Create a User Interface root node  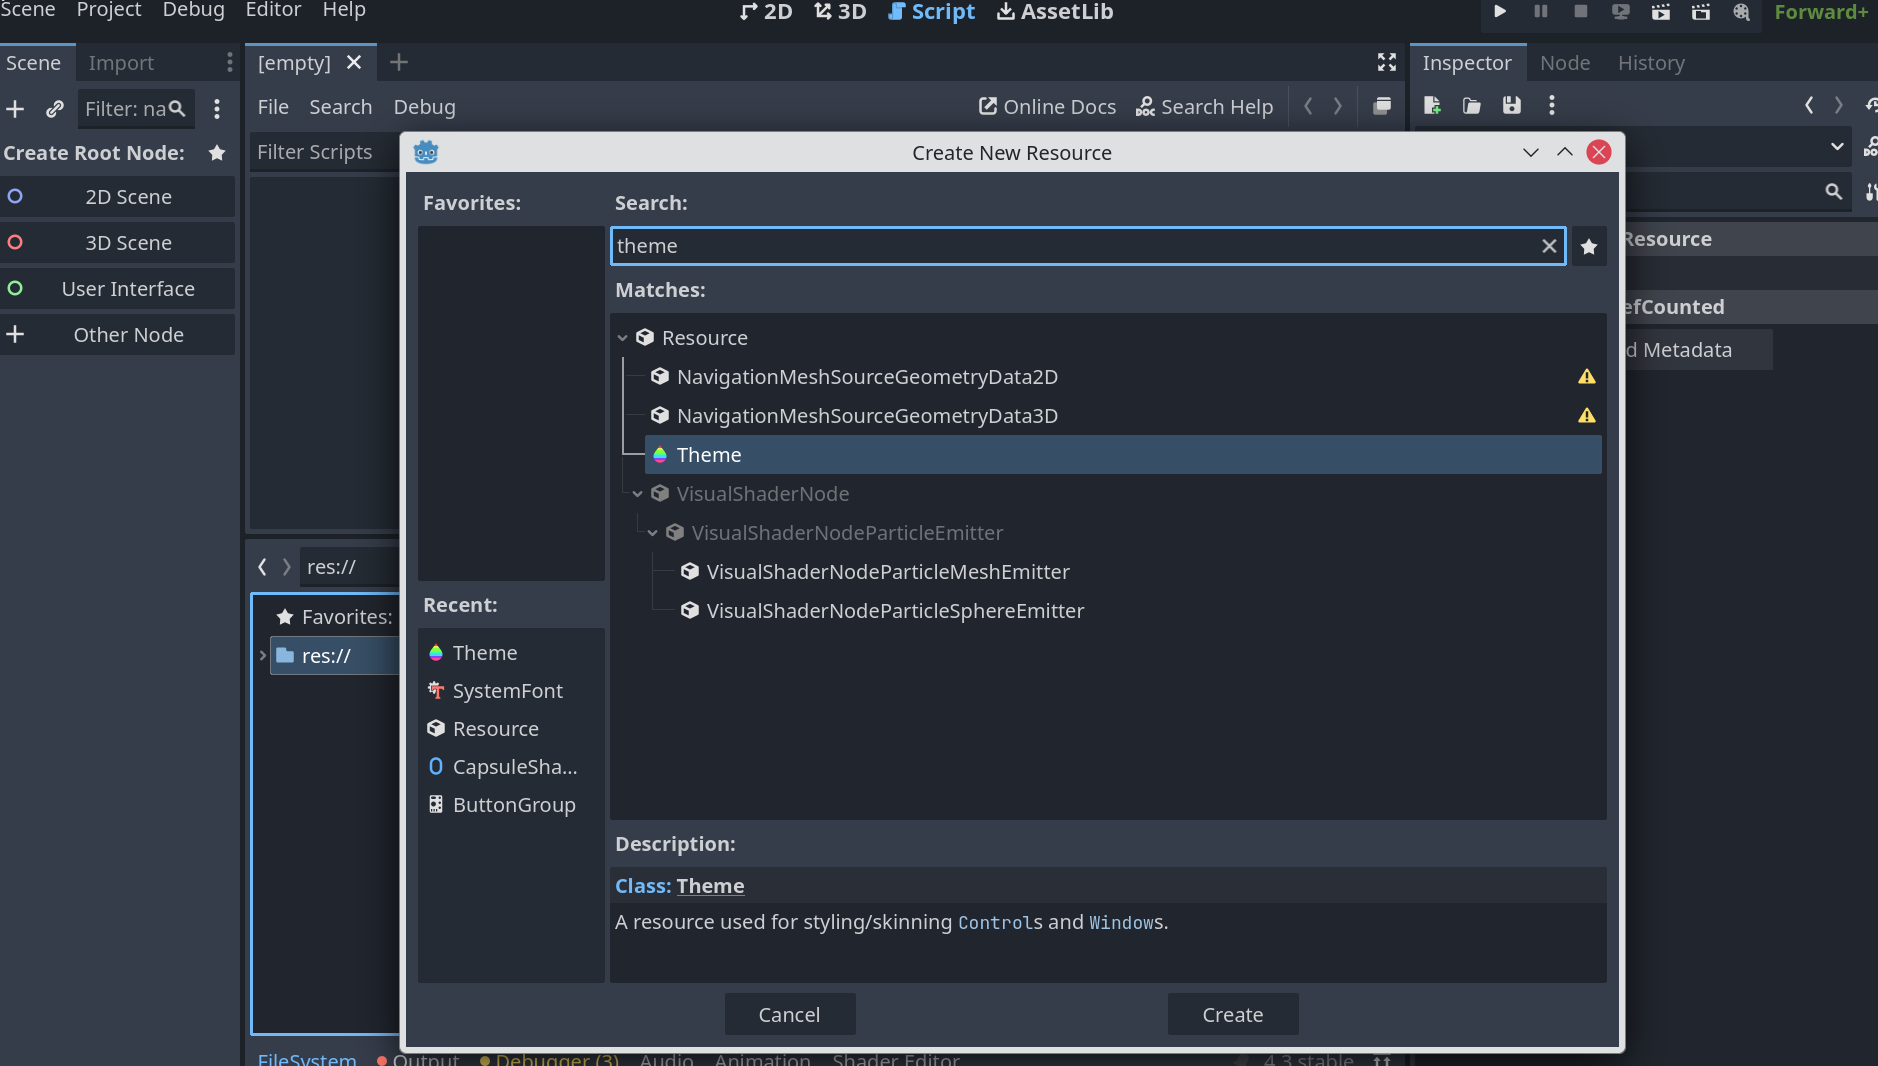118,289
